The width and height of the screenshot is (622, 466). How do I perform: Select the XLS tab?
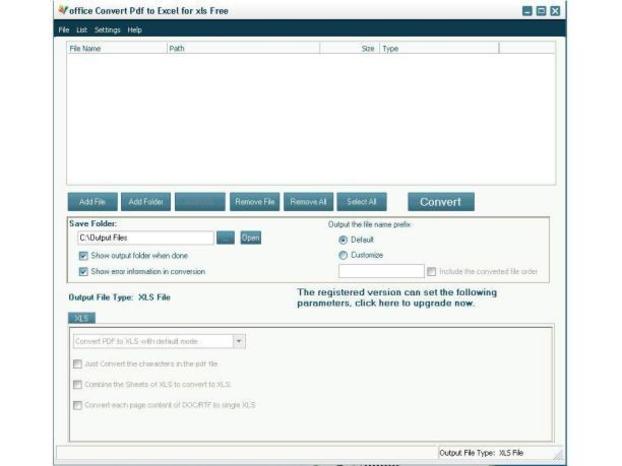pos(81,318)
